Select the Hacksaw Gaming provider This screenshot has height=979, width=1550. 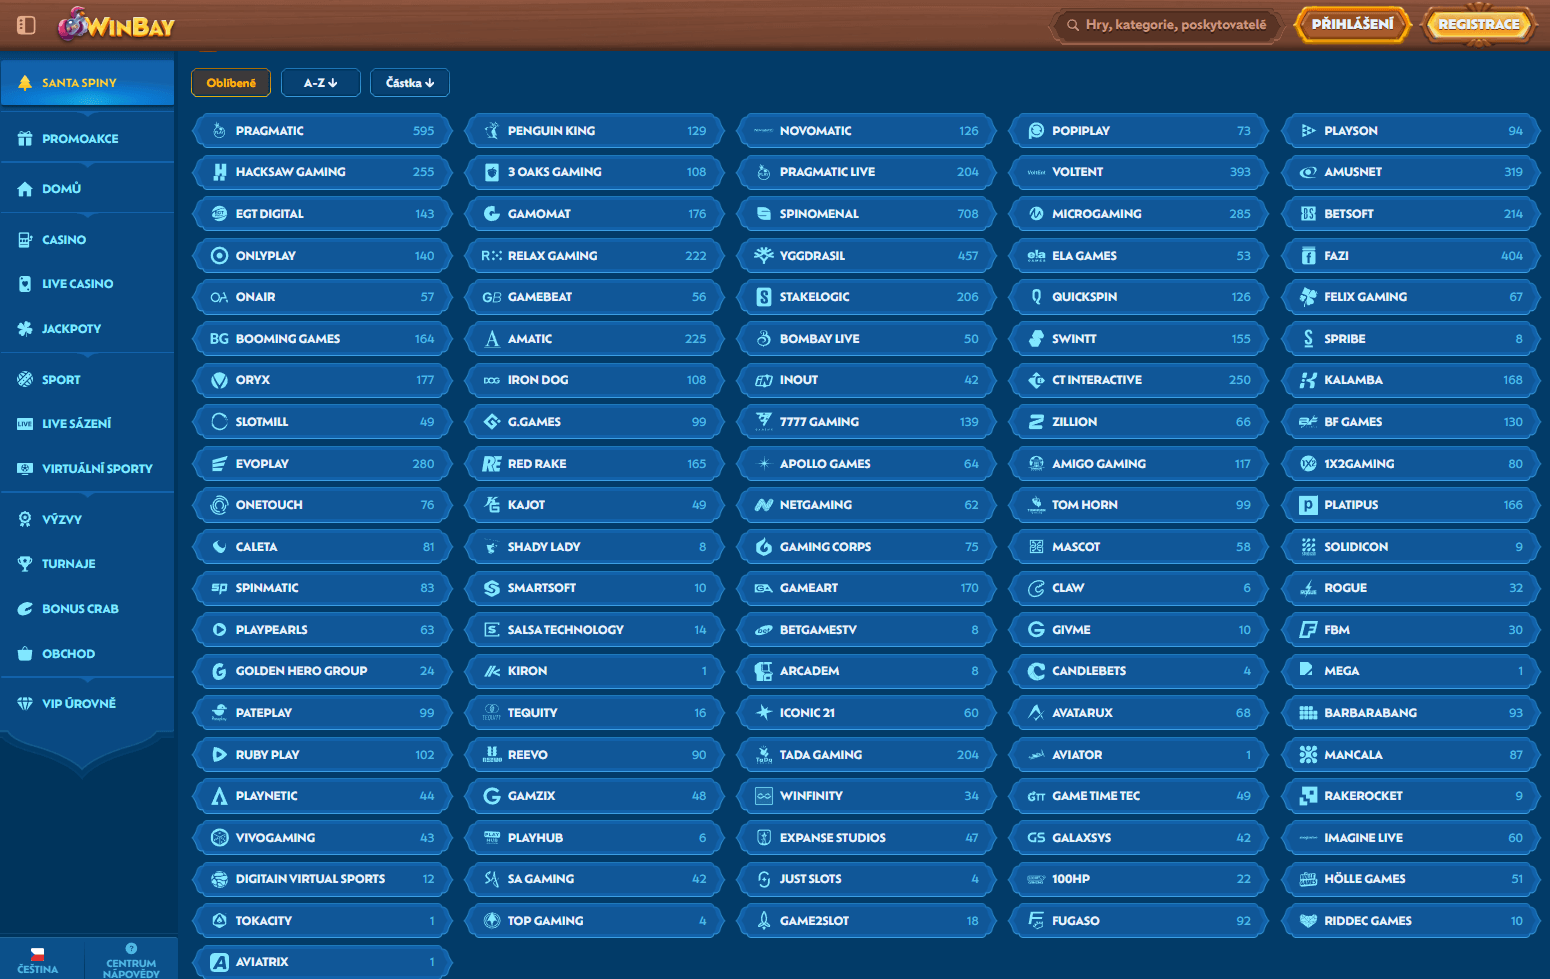point(322,172)
